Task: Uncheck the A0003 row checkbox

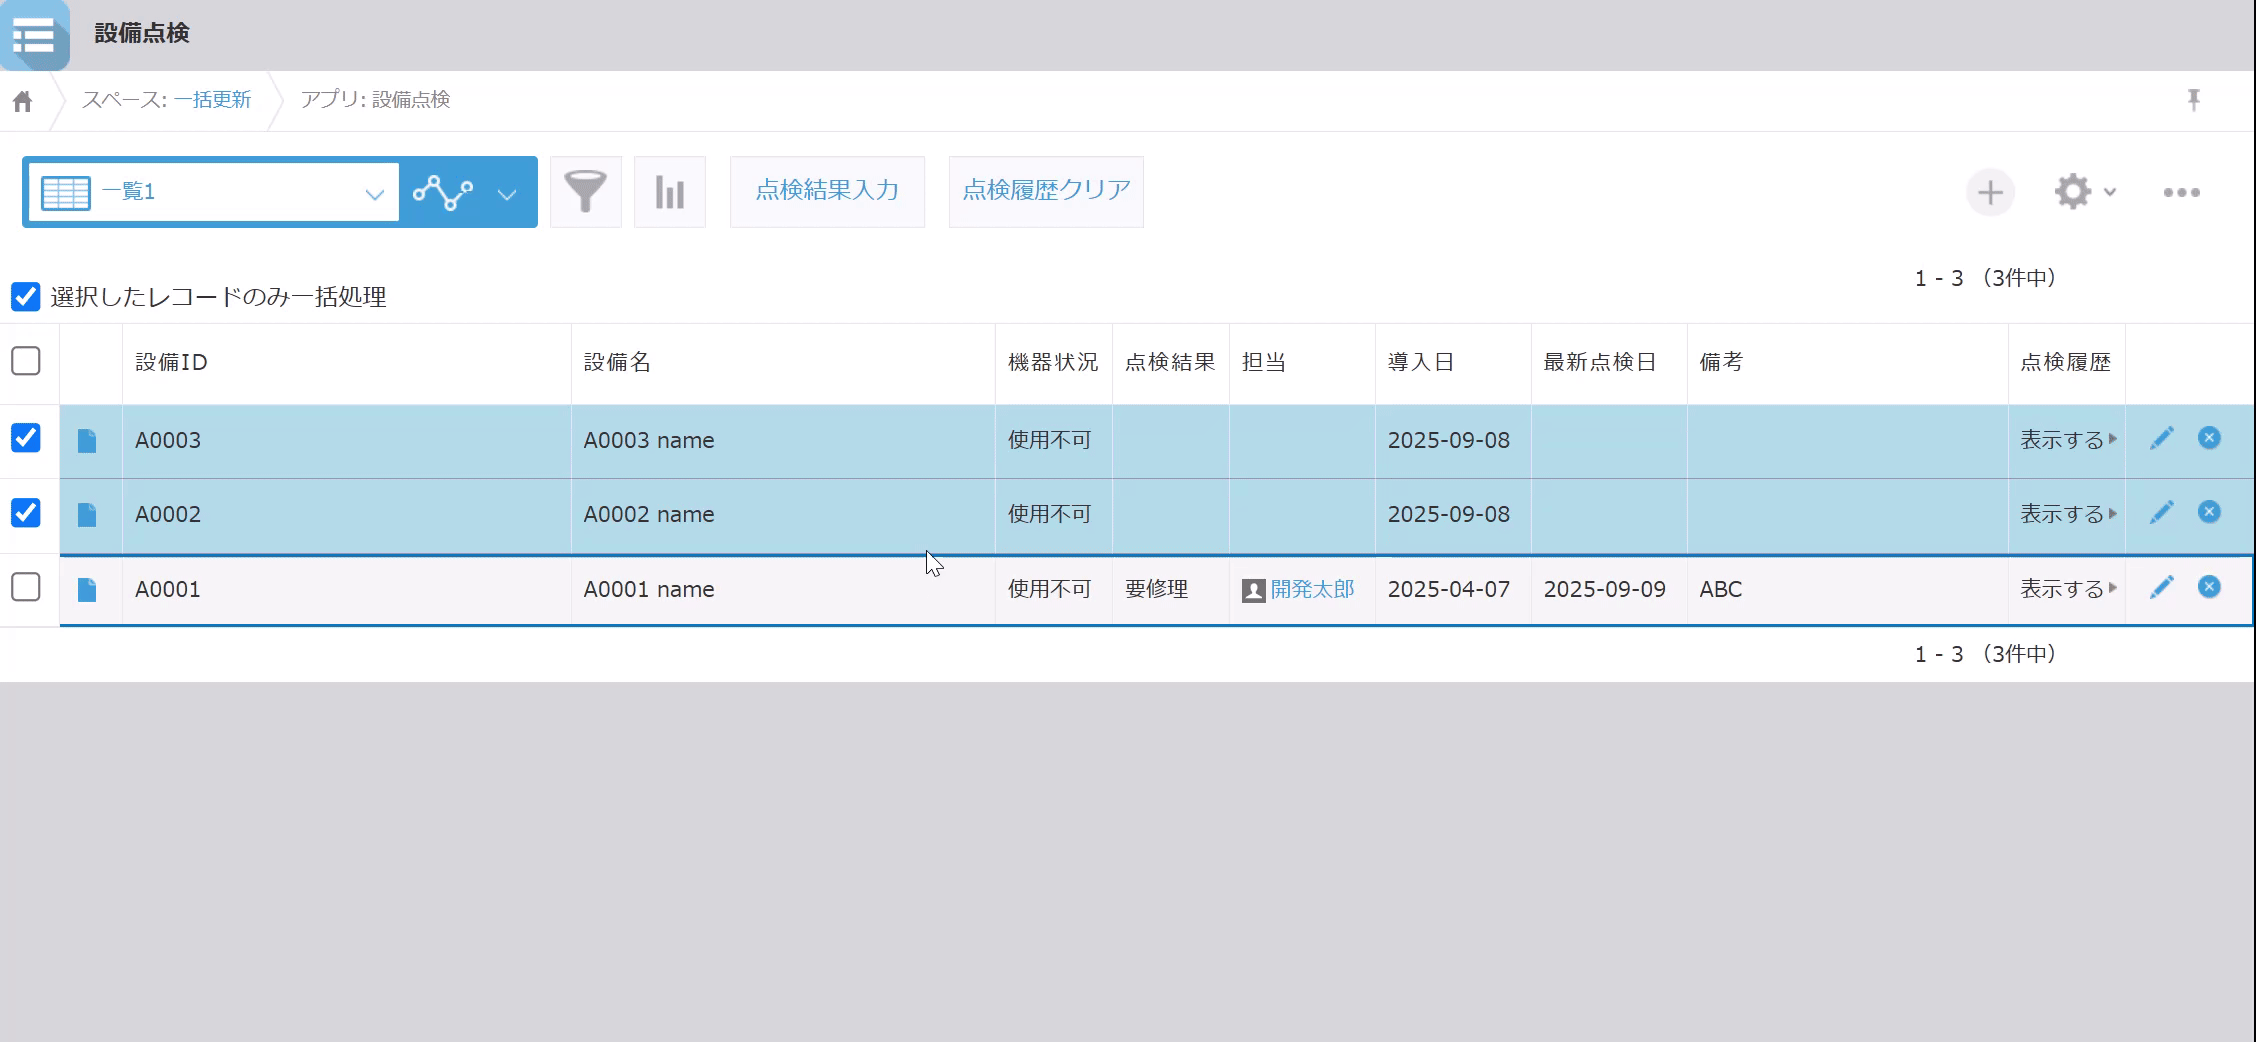Action: (26, 438)
